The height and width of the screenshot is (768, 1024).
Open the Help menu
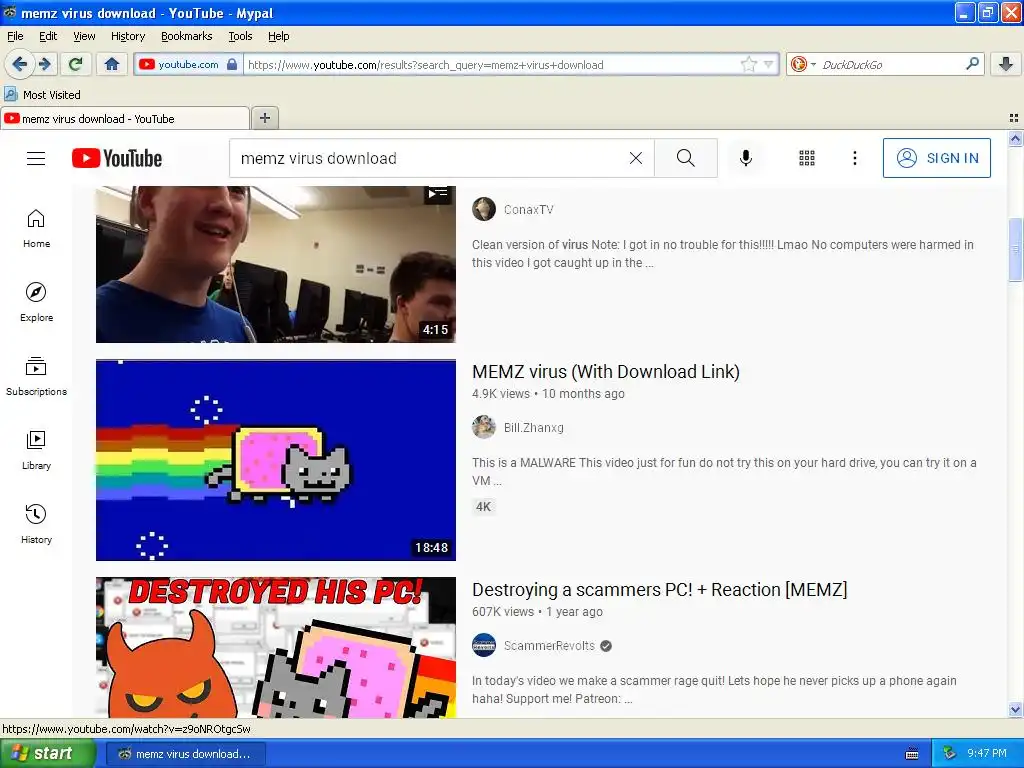point(278,36)
